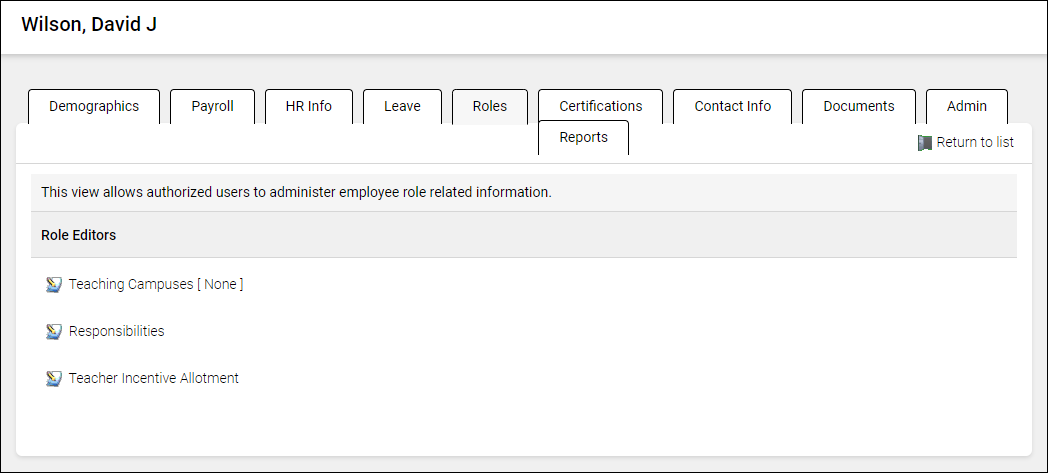Click the employee name Wilson, David J
This screenshot has width=1048, height=473.
(x=89, y=25)
